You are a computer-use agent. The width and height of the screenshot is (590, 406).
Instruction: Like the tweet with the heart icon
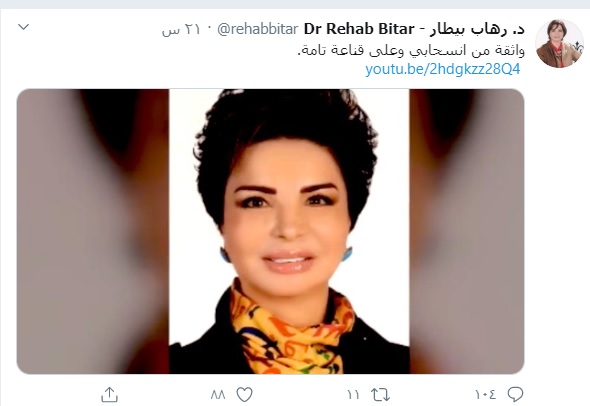click(x=244, y=395)
